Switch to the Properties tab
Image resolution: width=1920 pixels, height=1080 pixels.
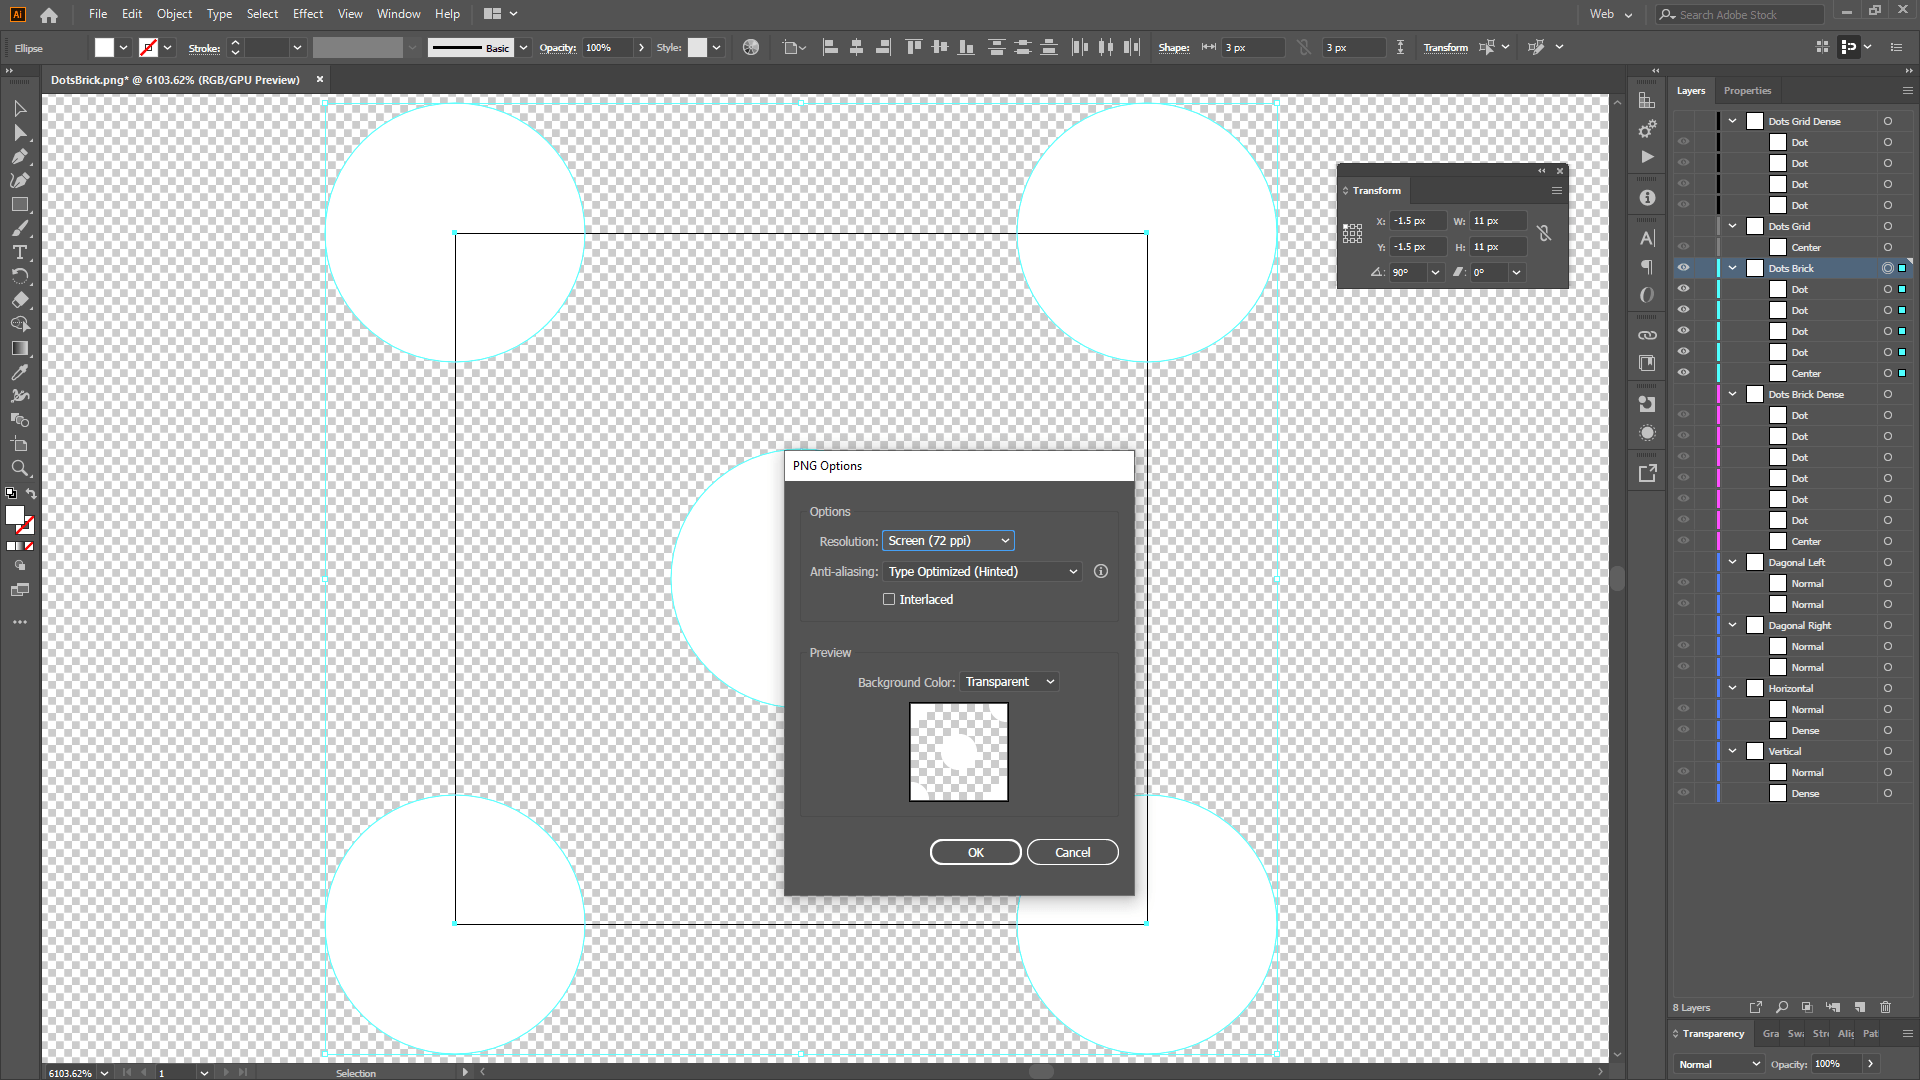tap(1747, 91)
